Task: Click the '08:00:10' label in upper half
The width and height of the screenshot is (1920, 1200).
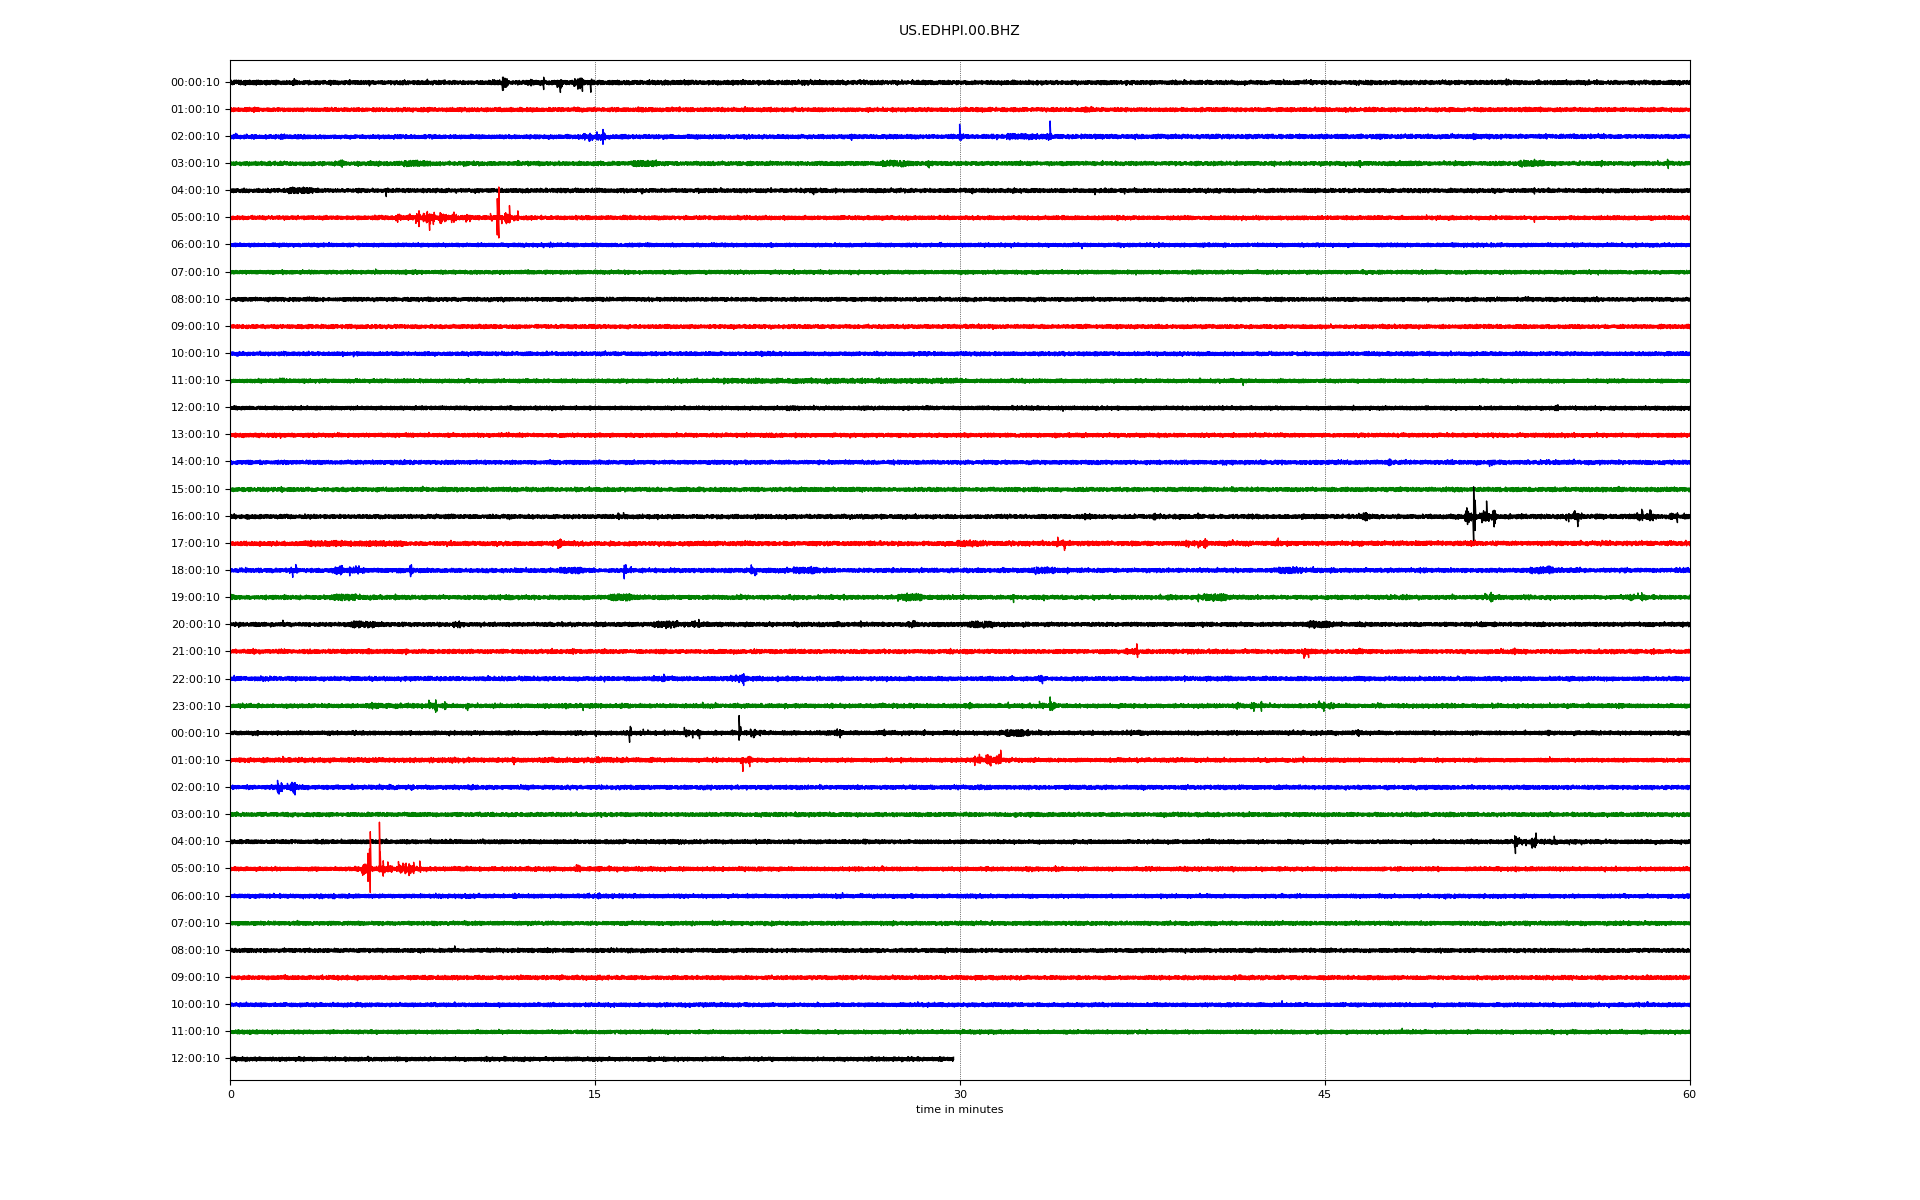Action: tap(195, 300)
